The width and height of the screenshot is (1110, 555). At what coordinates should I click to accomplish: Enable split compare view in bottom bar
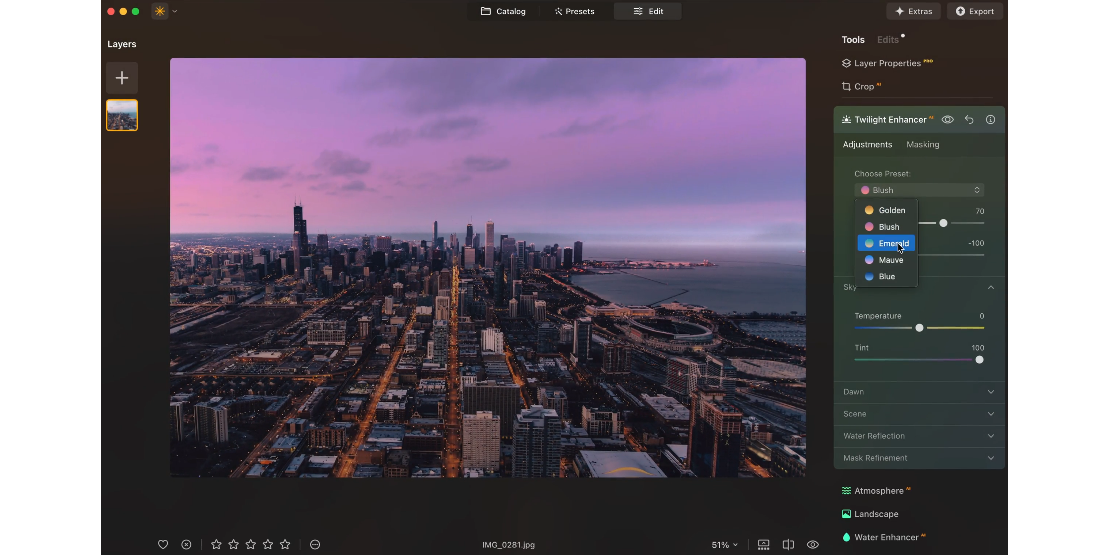point(788,545)
